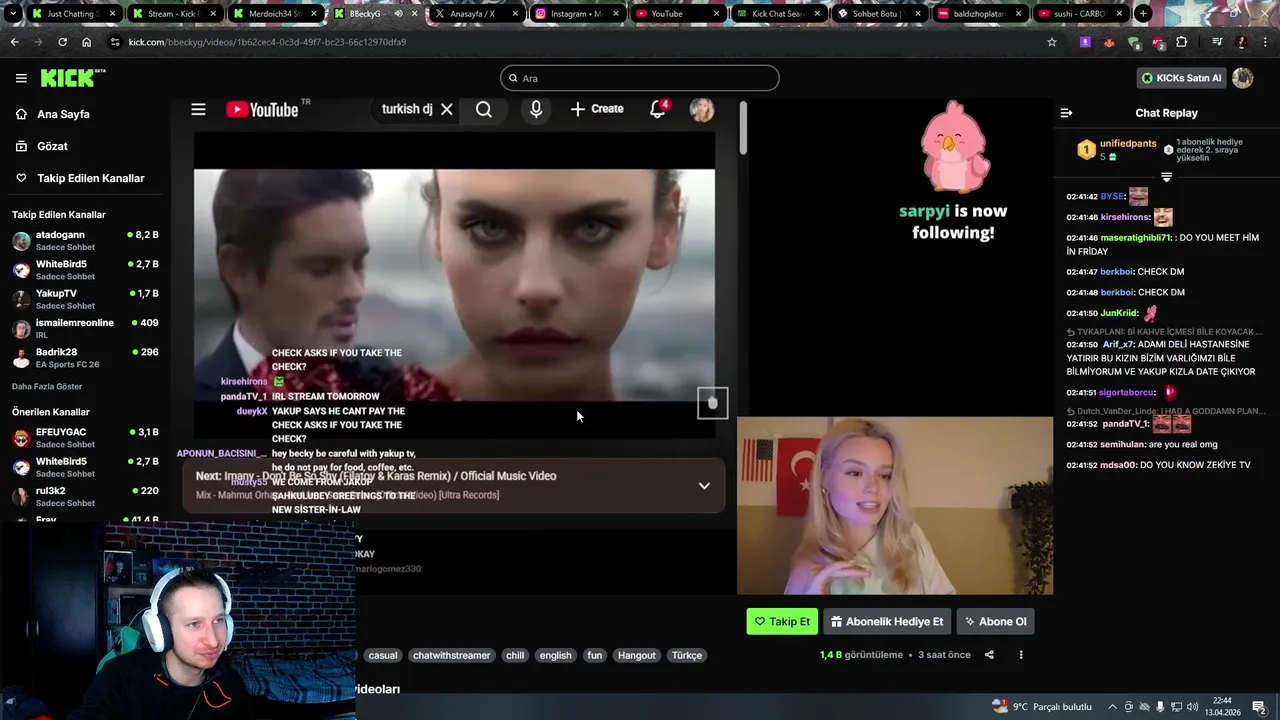Click the YouTube voice search microphone
The image size is (1280, 720).
point(536,109)
